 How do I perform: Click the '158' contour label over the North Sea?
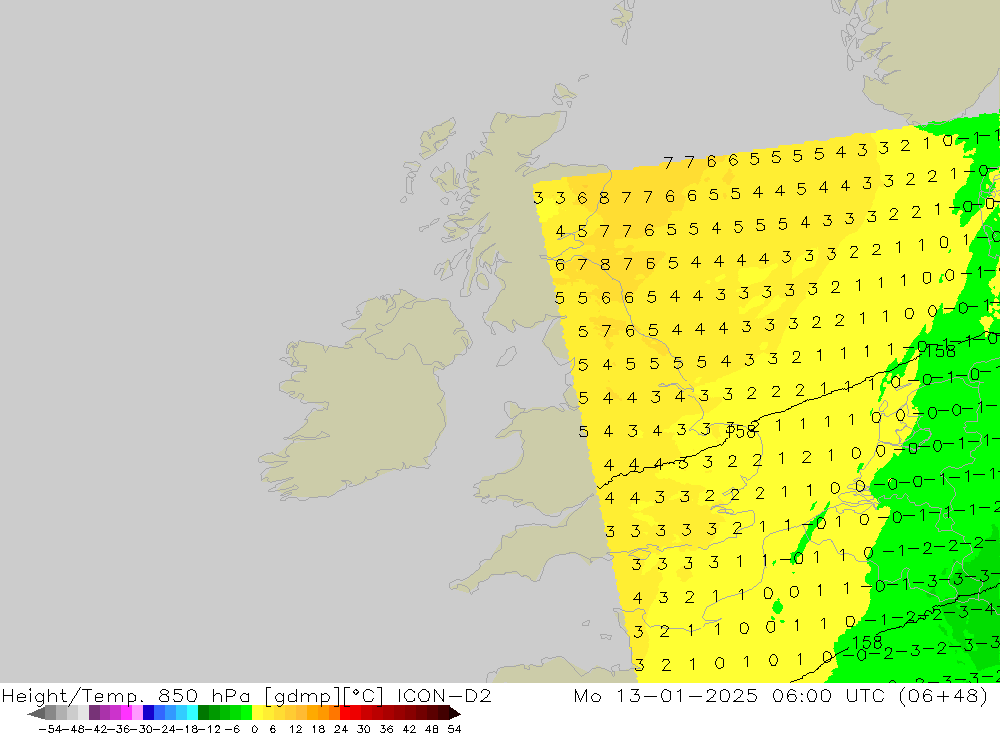coord(742,432)
